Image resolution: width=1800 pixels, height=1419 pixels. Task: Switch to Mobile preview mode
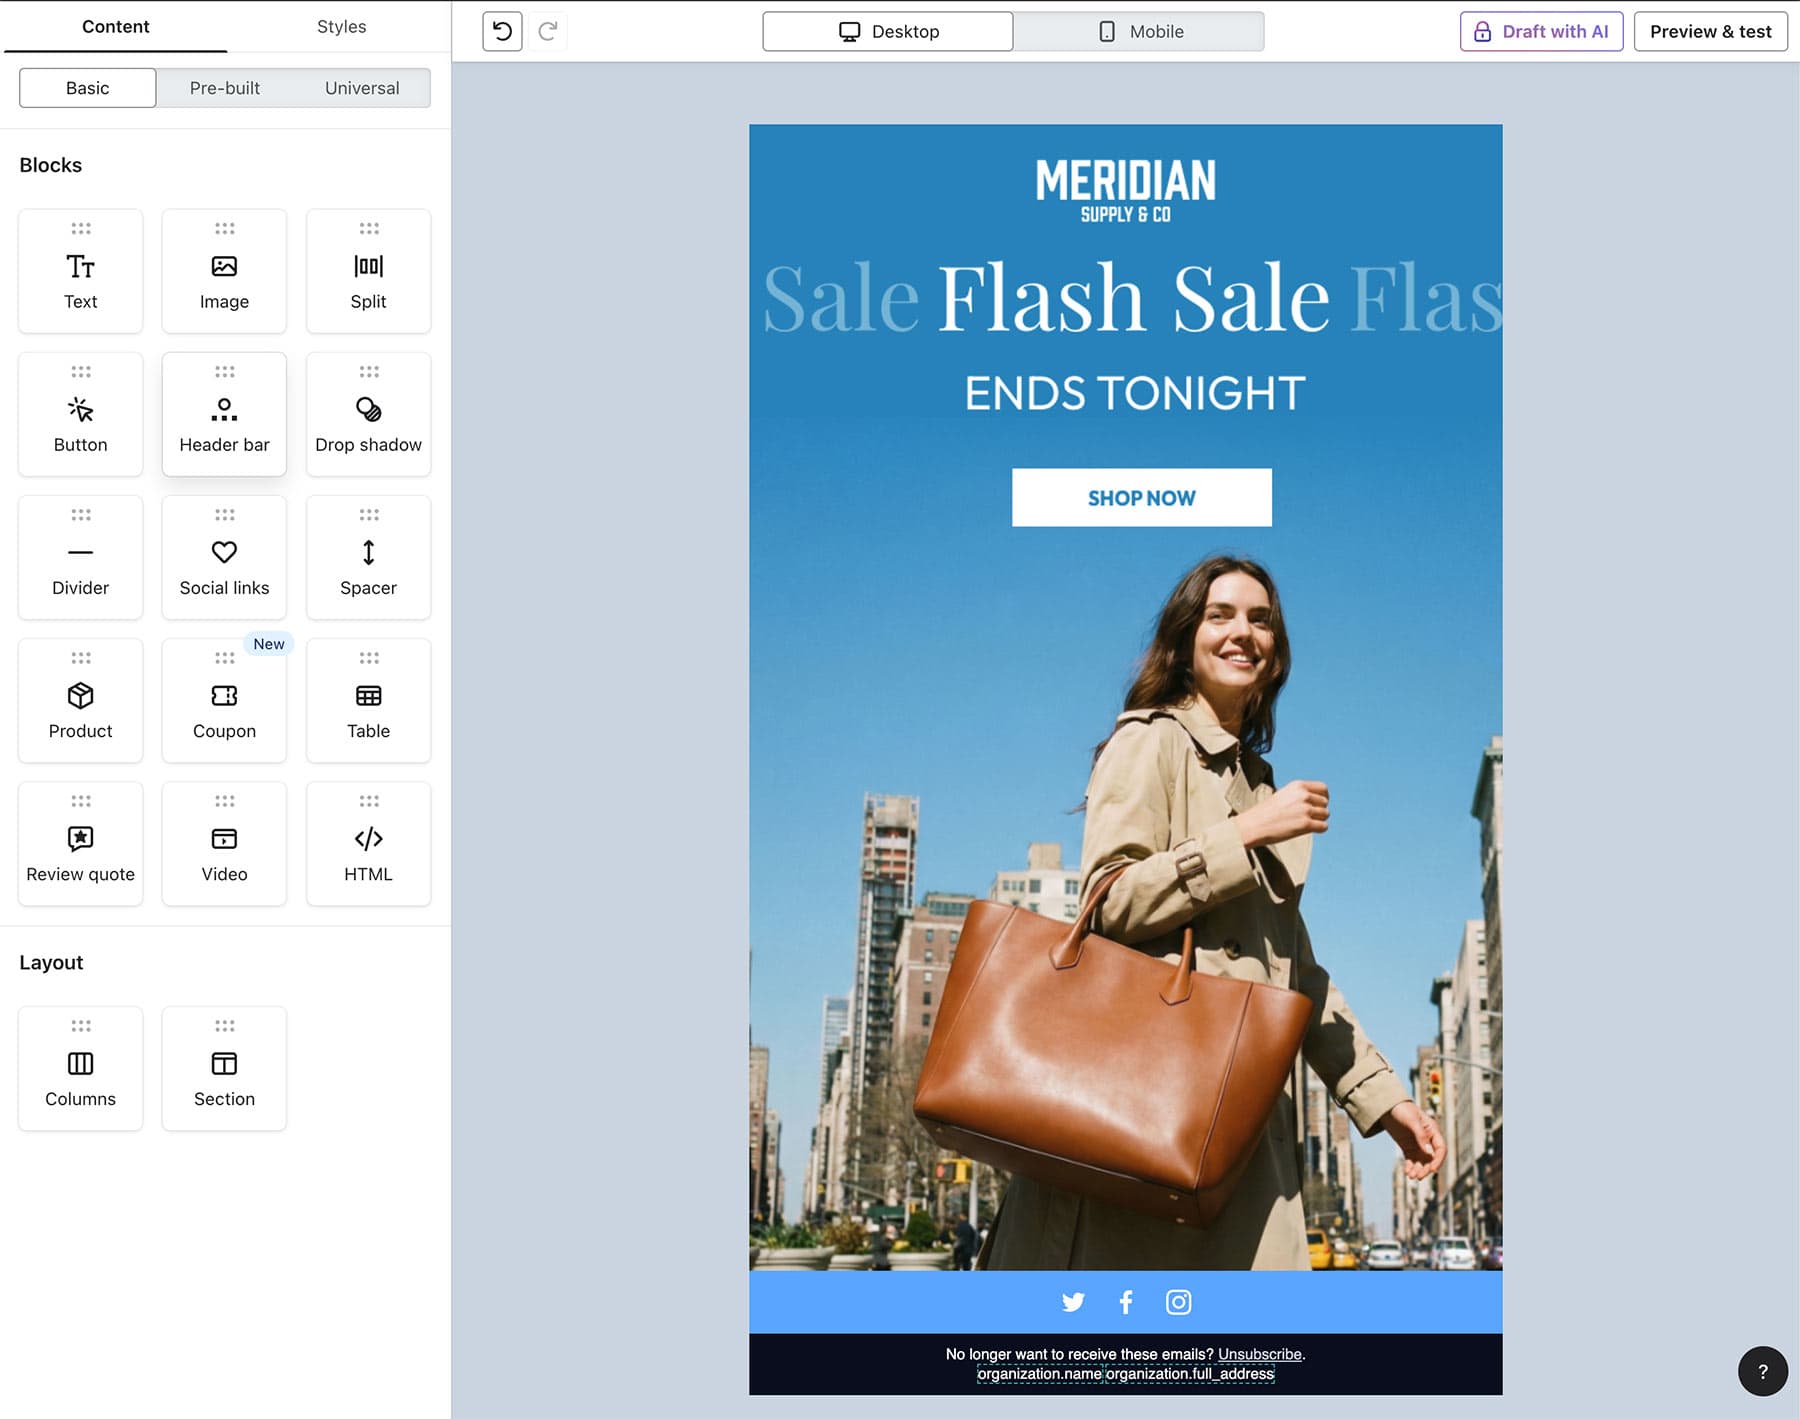(x=1140, y=31)
